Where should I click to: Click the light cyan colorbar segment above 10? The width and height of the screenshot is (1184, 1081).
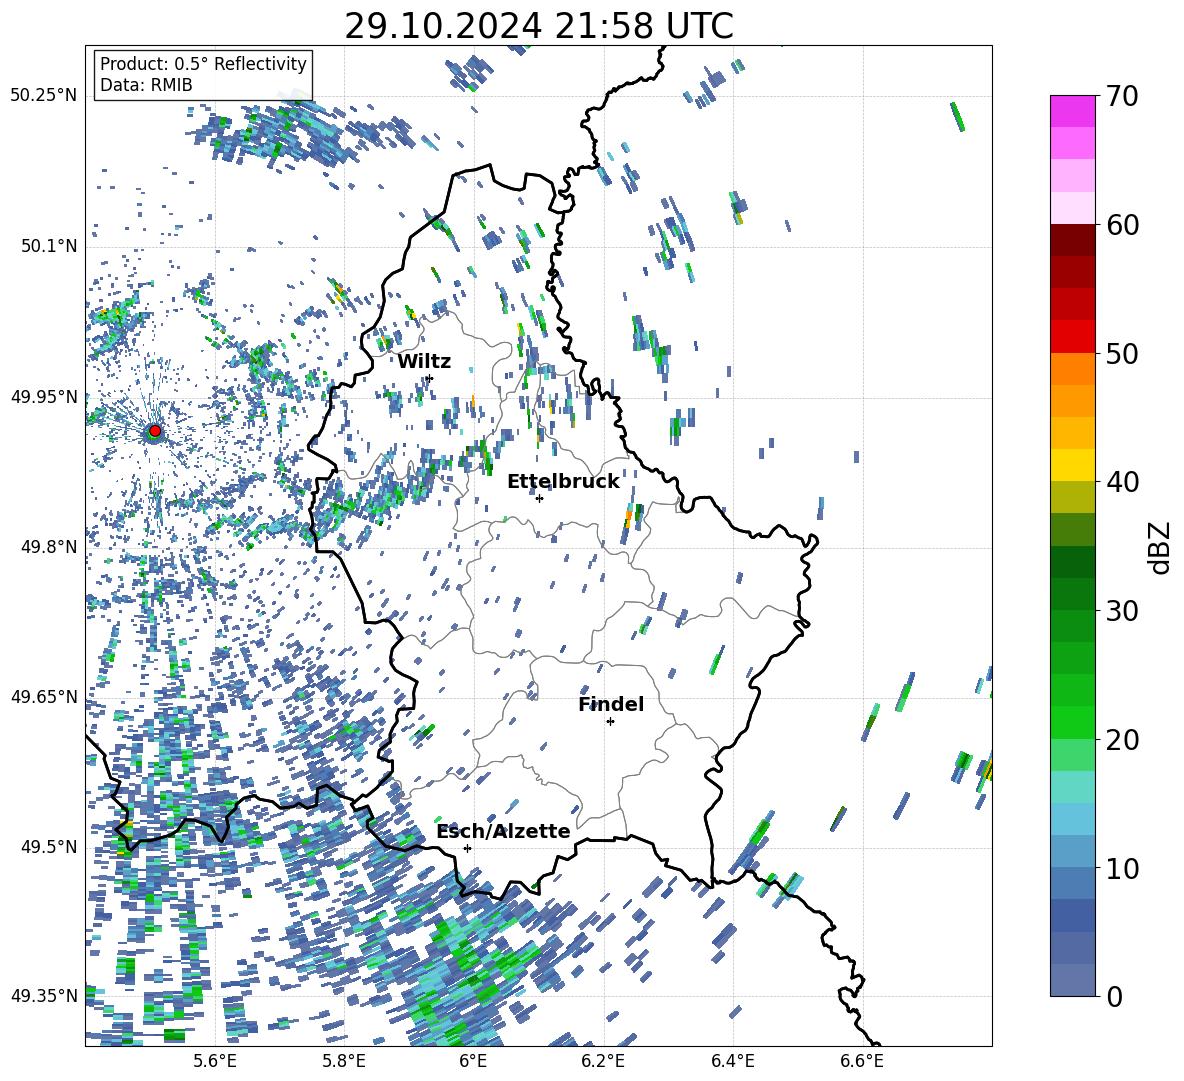1072,818
